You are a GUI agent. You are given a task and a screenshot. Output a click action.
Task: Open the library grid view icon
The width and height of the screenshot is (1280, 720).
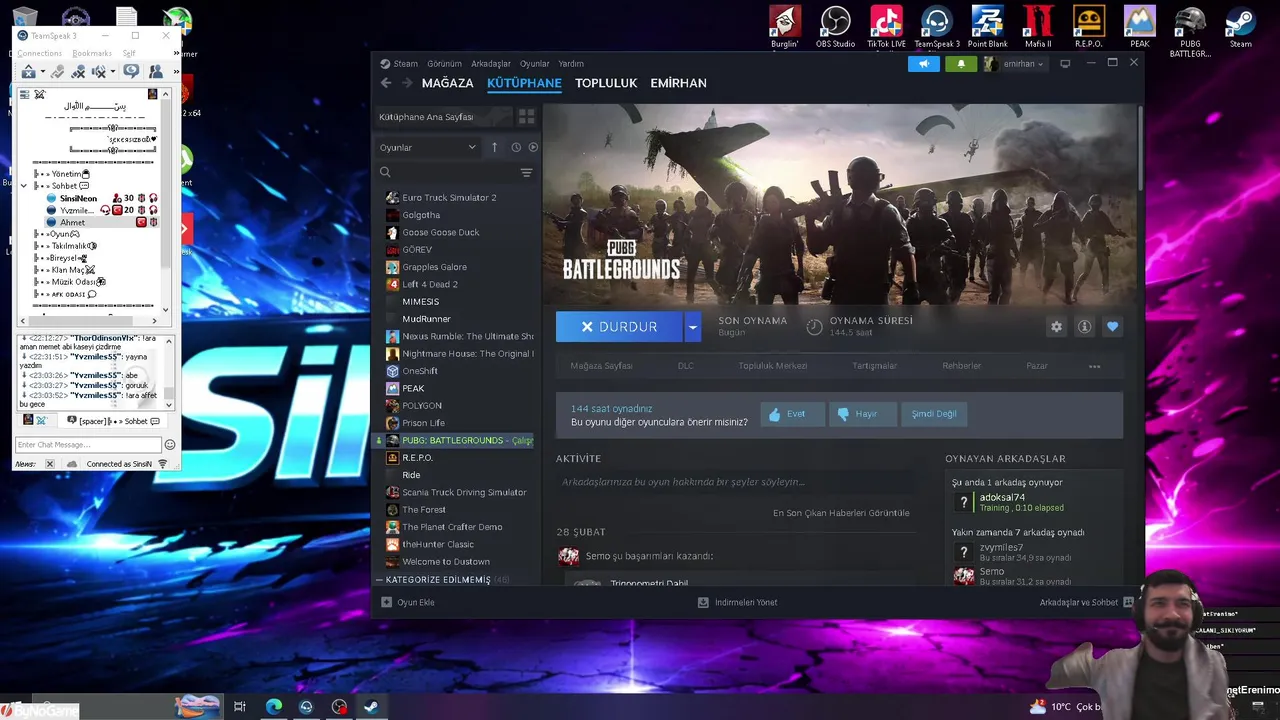pyautogui.click(x=526, y=117)
